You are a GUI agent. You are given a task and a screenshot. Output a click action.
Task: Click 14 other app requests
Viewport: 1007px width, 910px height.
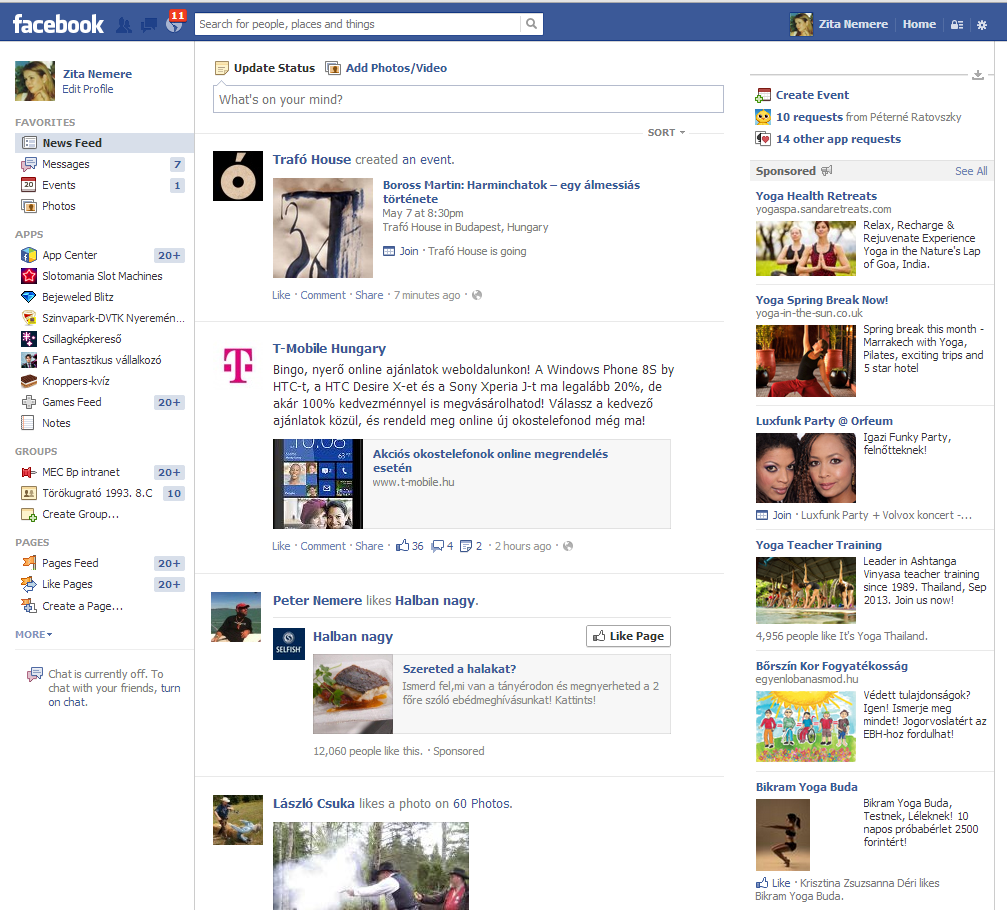click(x=838, y=139)
